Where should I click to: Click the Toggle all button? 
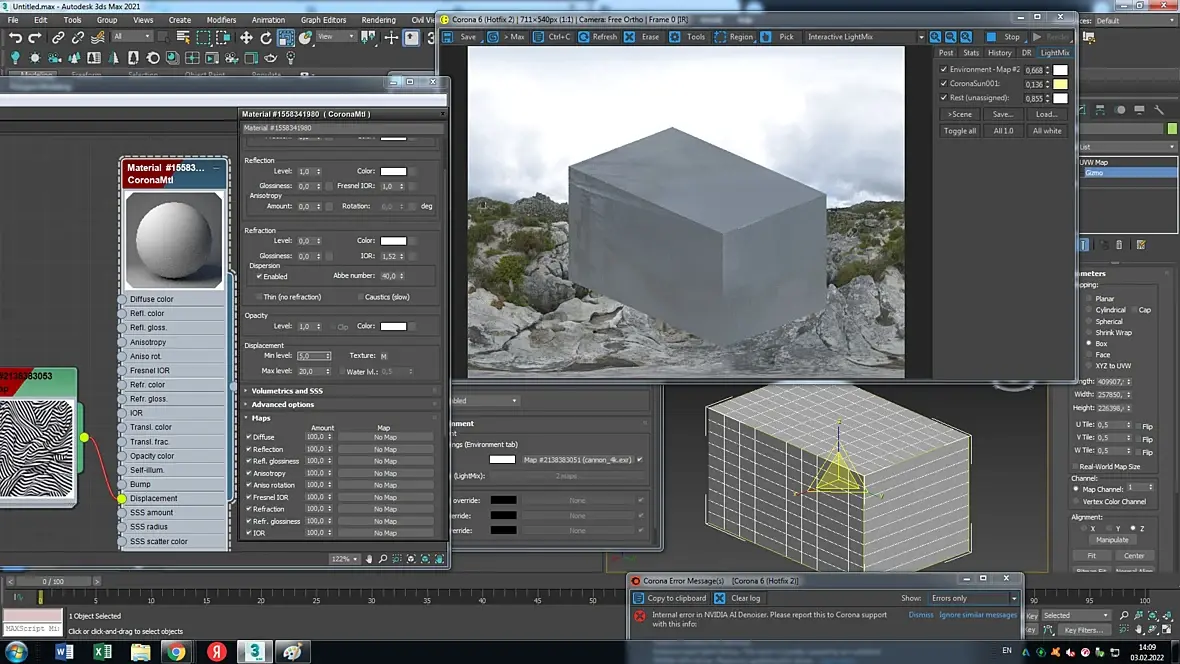960,131
